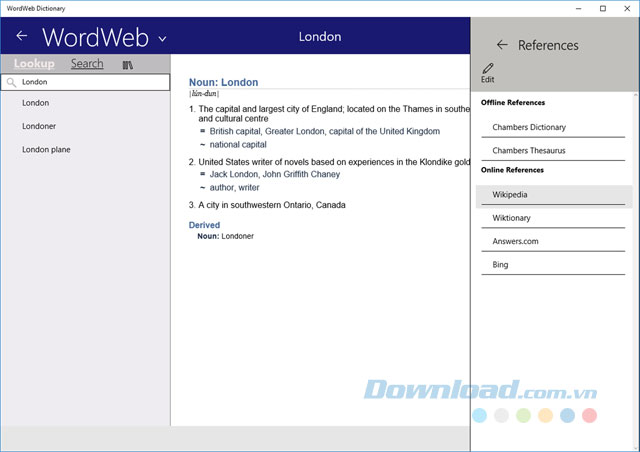The image size is (640, 452).
Task: Open the national capital link
Action: point(238,145)
